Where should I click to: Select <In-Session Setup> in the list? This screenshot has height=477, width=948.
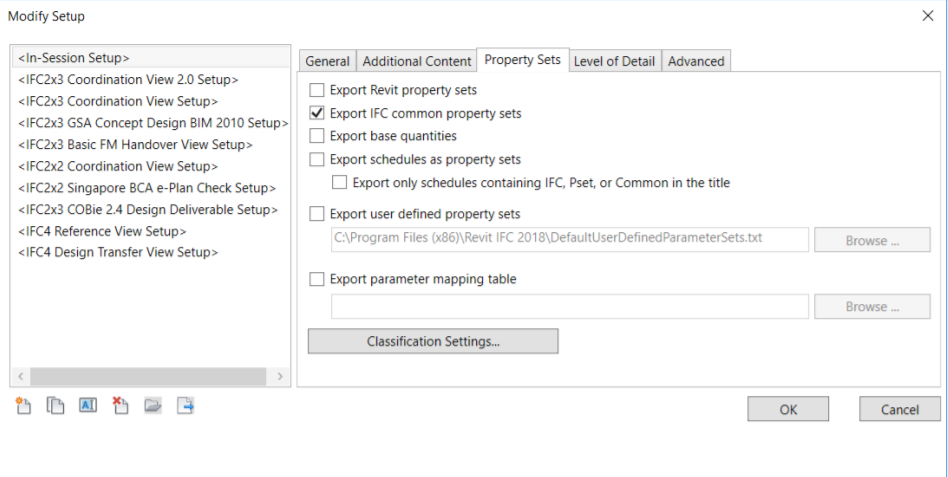tap(150, 58)
